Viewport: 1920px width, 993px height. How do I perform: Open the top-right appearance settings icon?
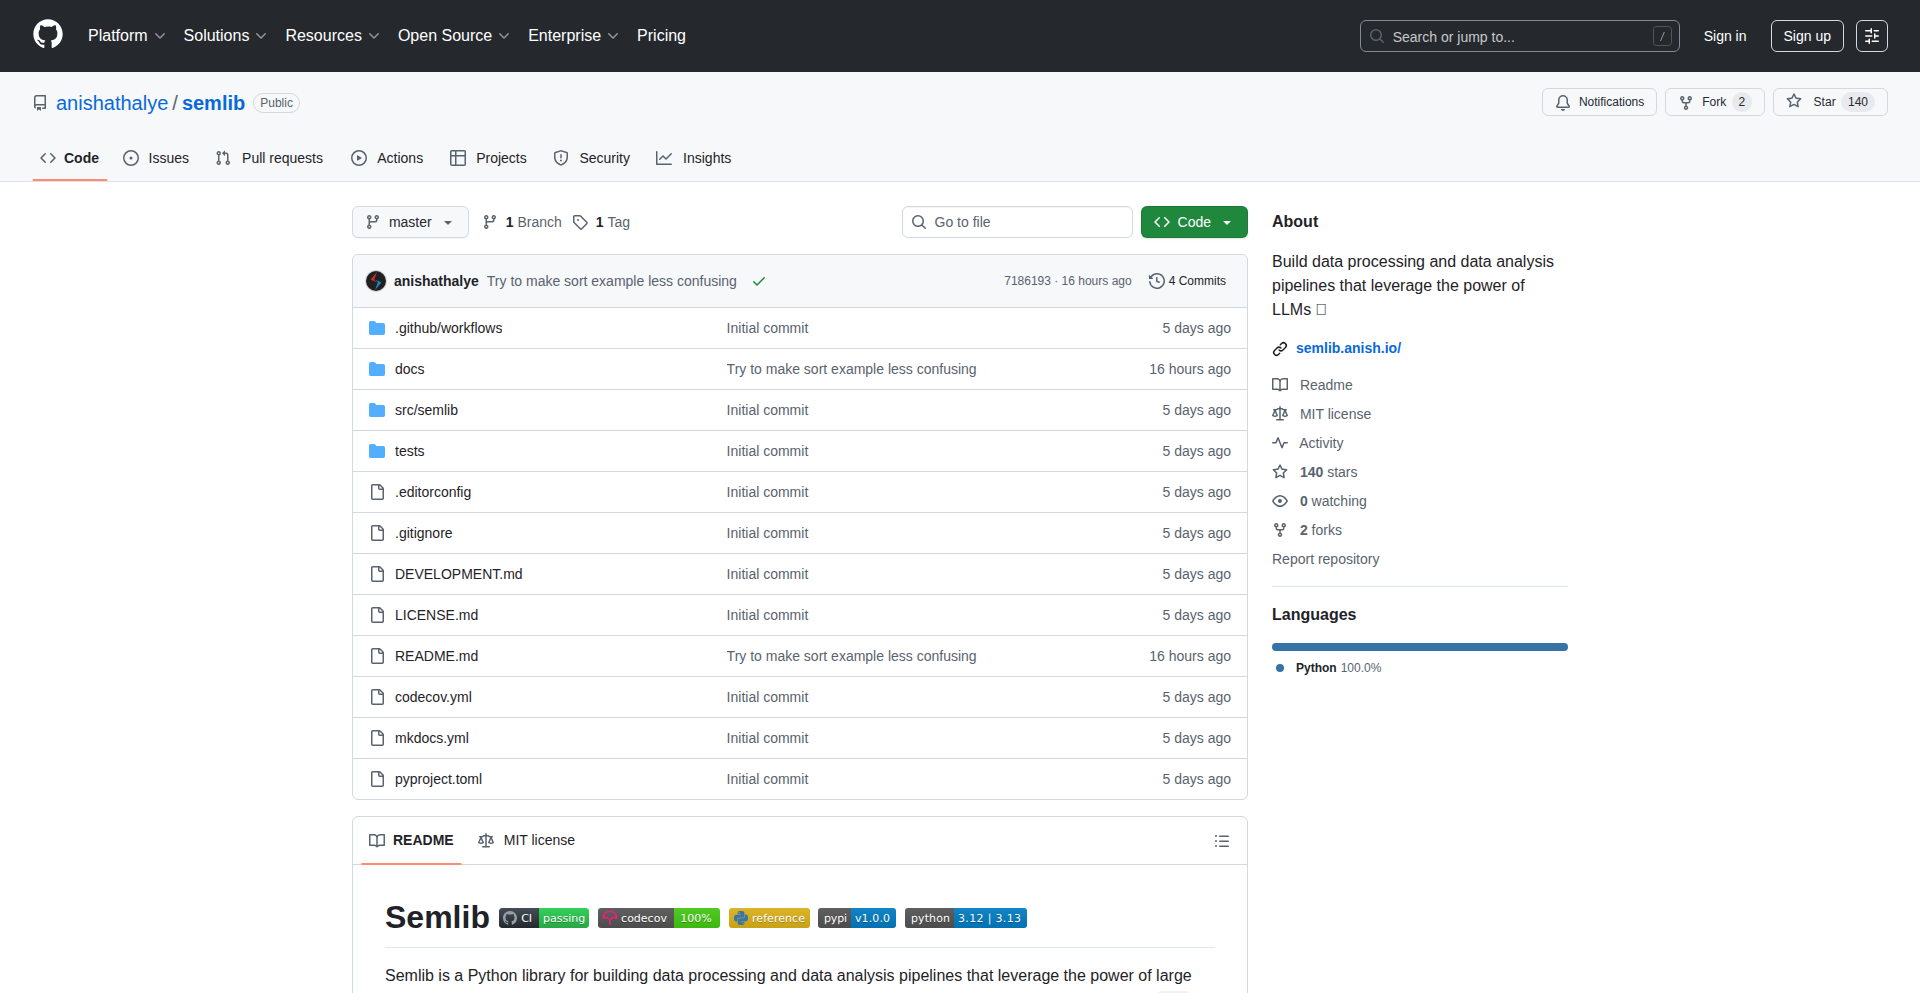1871,36
